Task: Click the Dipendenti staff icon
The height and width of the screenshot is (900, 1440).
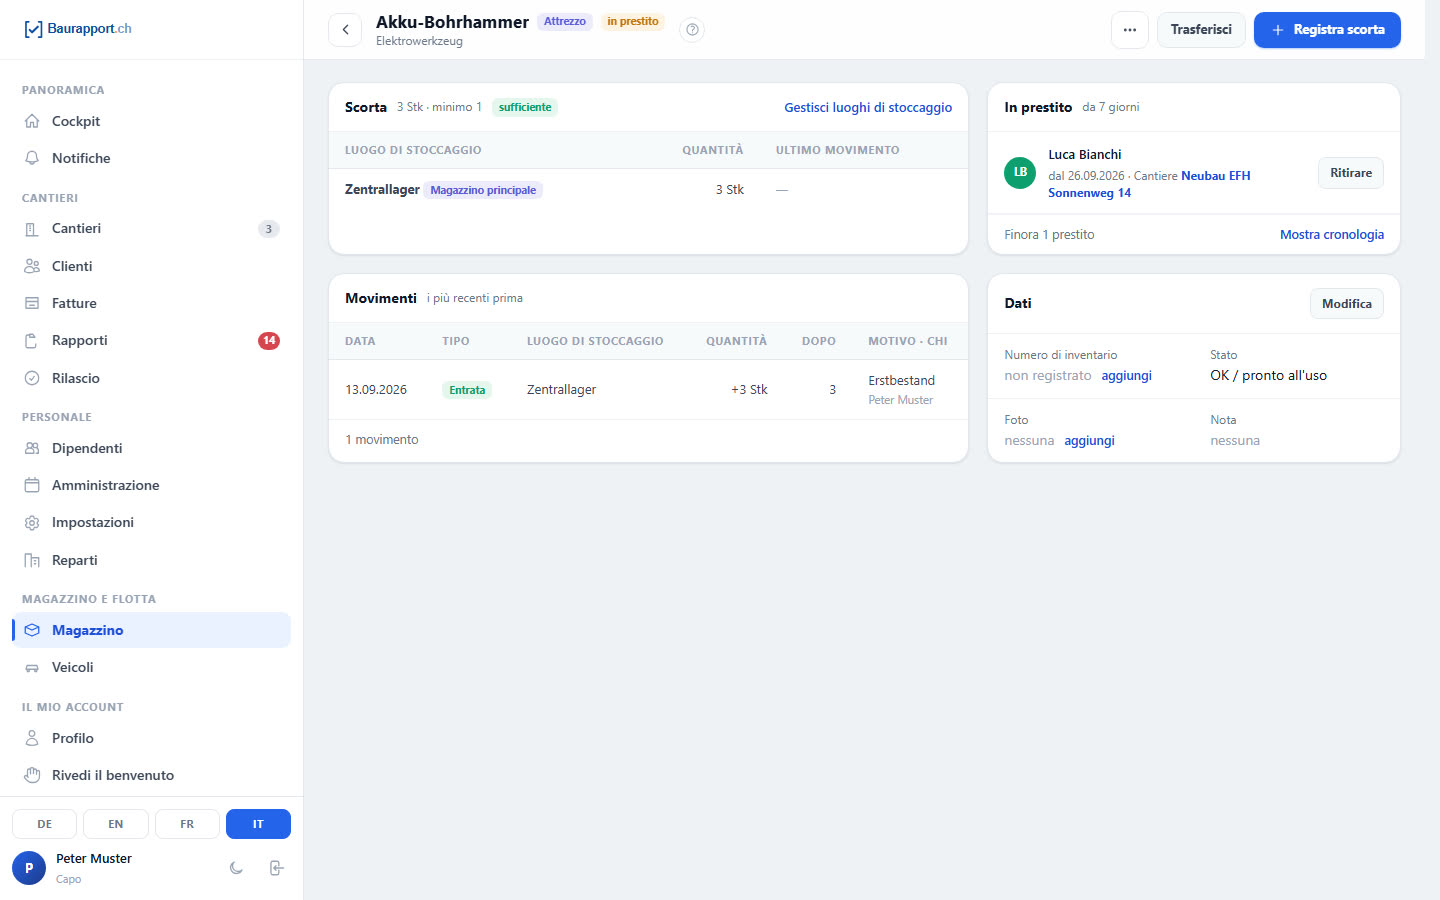Action: (x=32, y=448)
